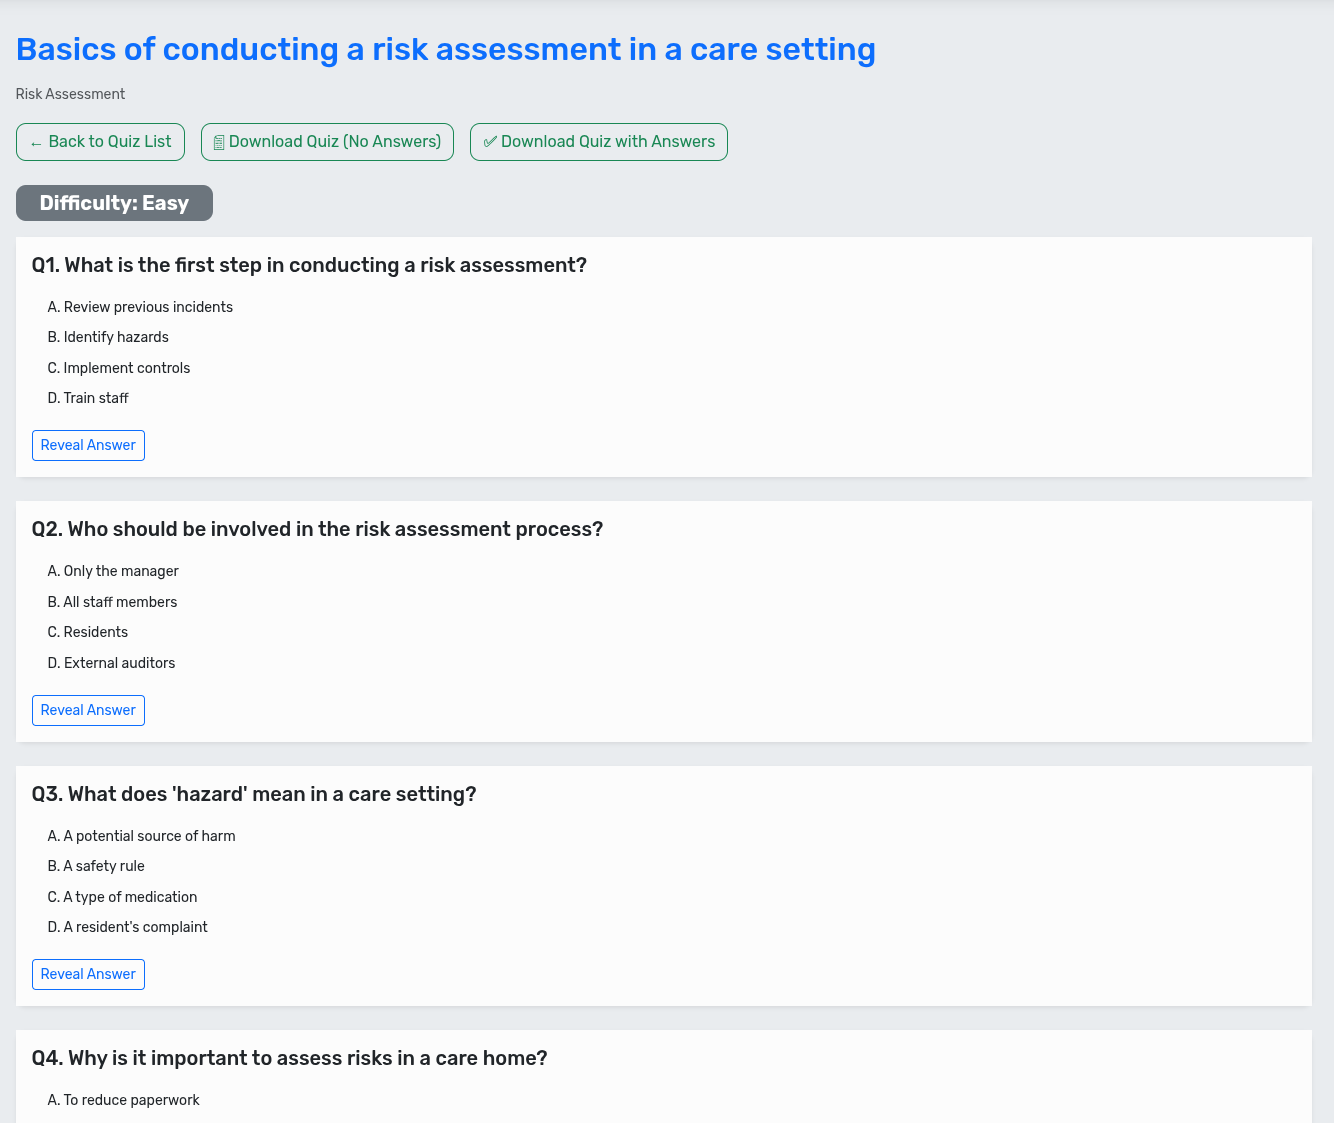Screen dimensions: 1334x1123
Task: Reveal answer for question 2
Action: point(88,710)
